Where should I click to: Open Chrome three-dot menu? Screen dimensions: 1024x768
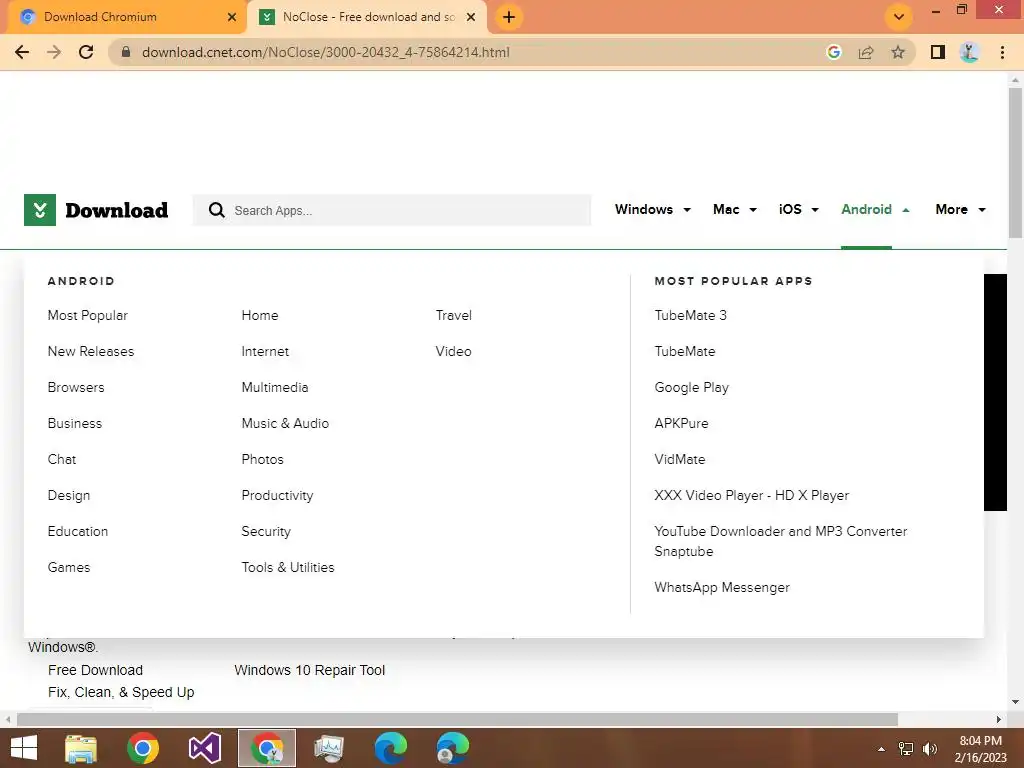pos(1002,52)
